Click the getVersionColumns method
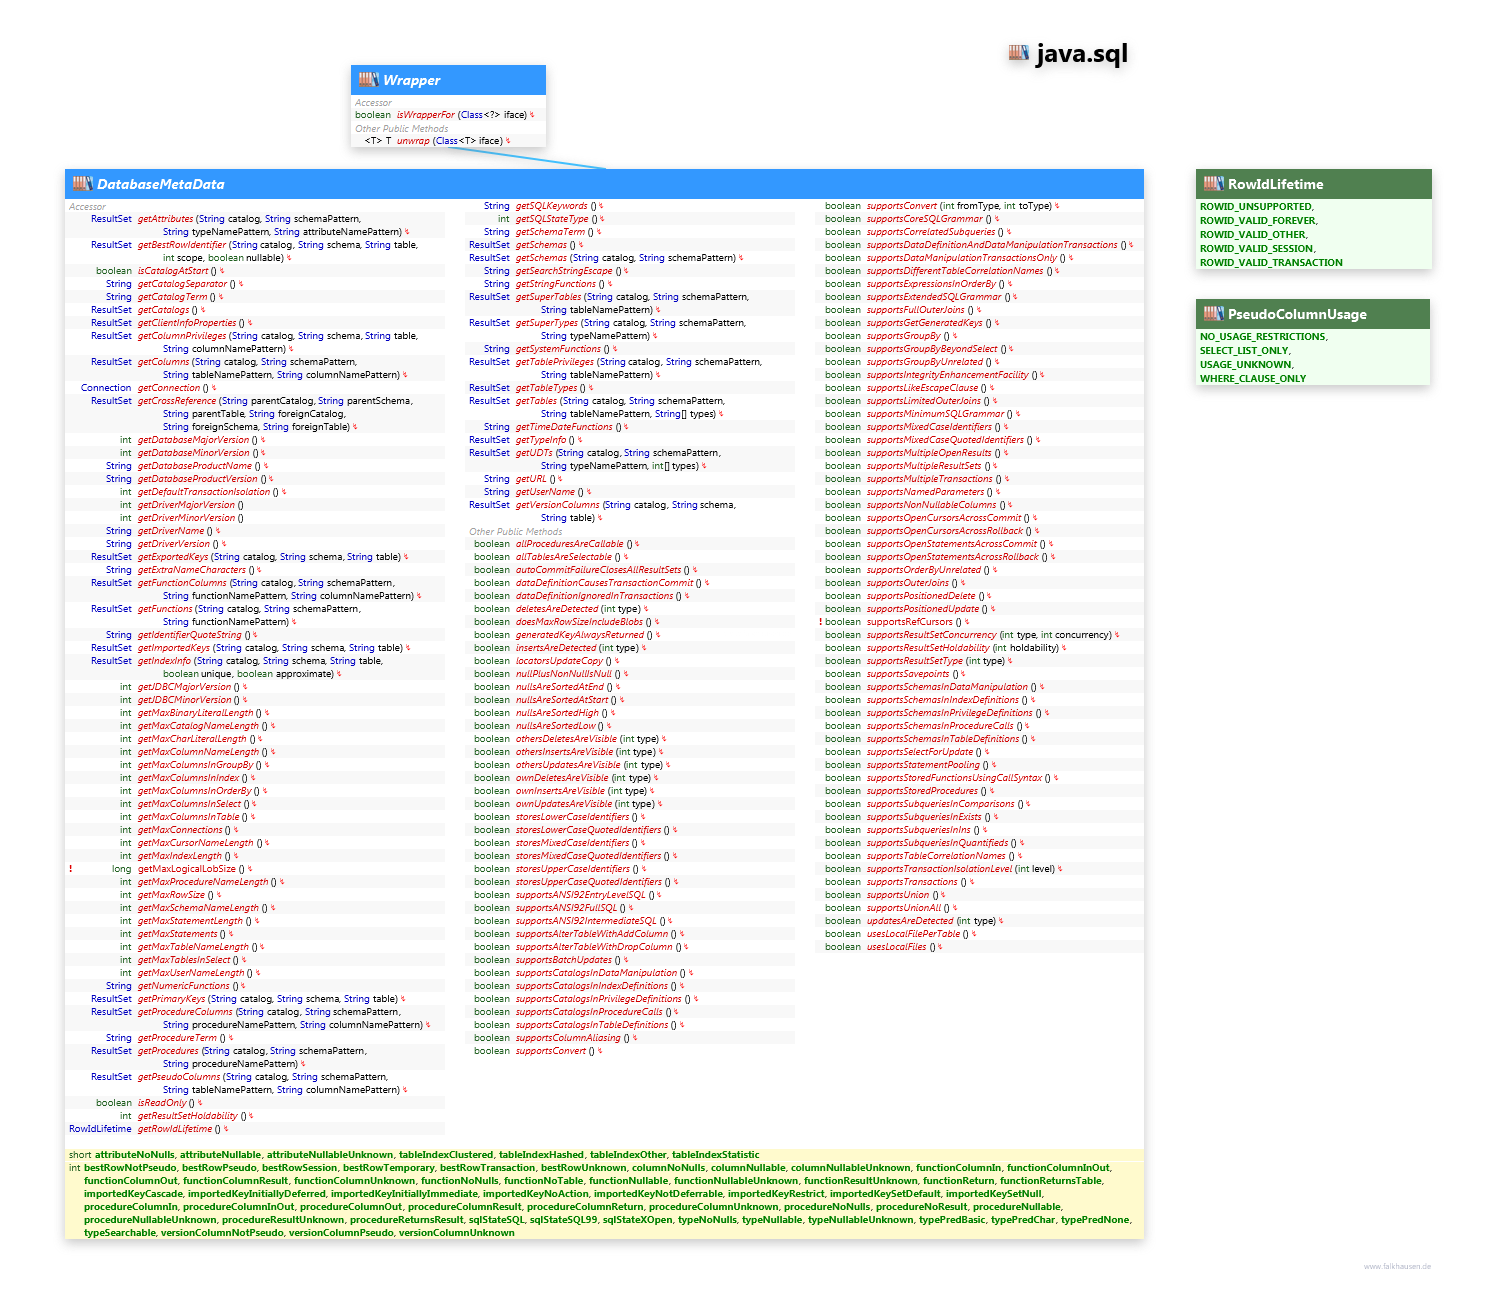Viewport: 1488px width, 1312px height. (x=557, y=505)
